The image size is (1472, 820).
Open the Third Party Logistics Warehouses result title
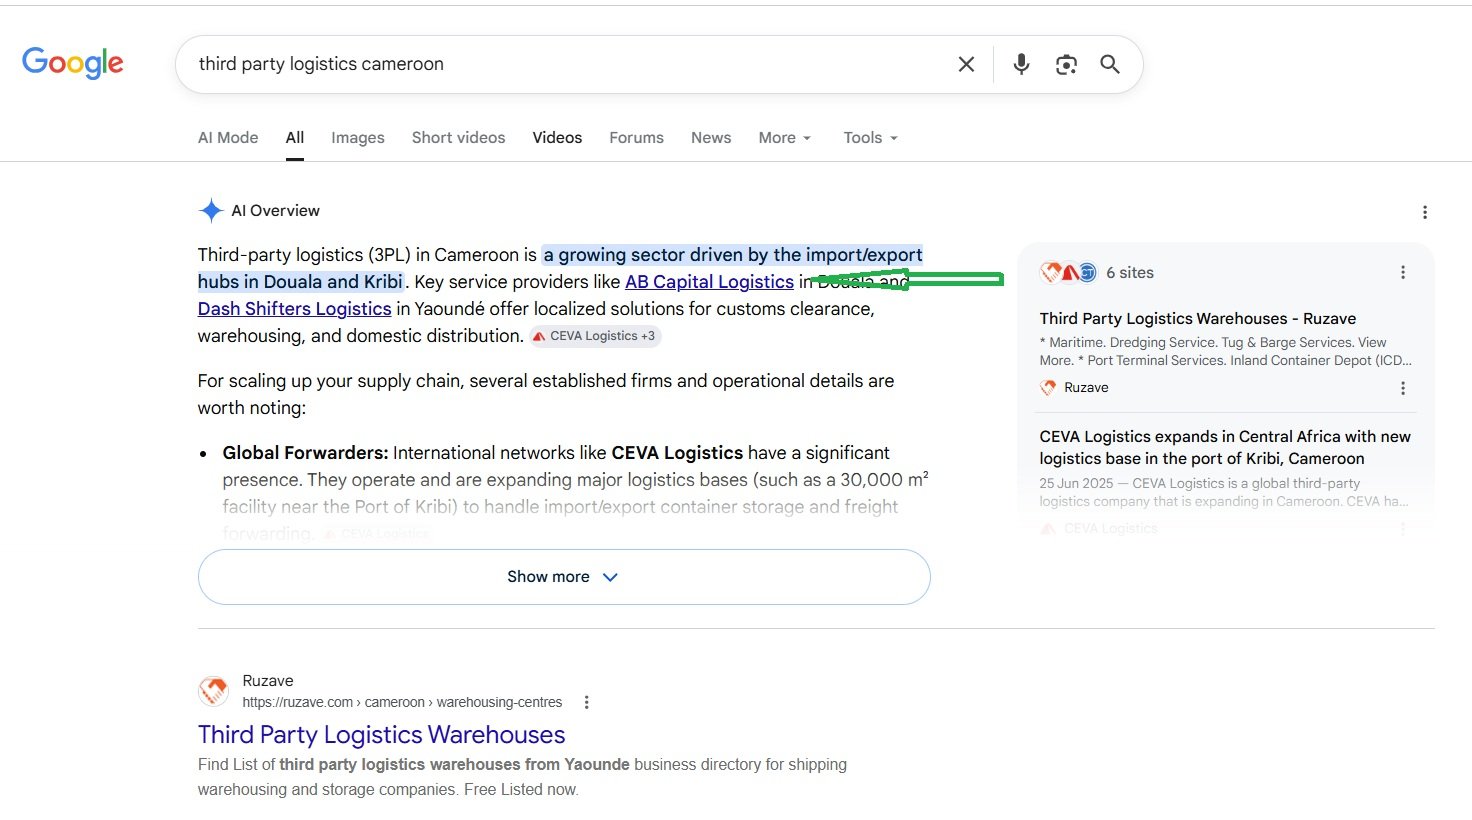click(x=381, y=735)
